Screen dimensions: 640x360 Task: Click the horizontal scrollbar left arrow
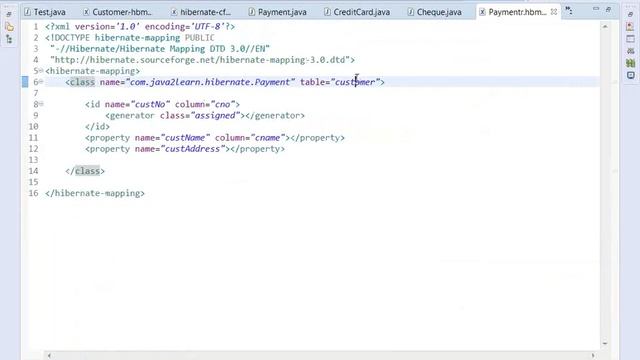pyautogui.click(x=49, y=356)
